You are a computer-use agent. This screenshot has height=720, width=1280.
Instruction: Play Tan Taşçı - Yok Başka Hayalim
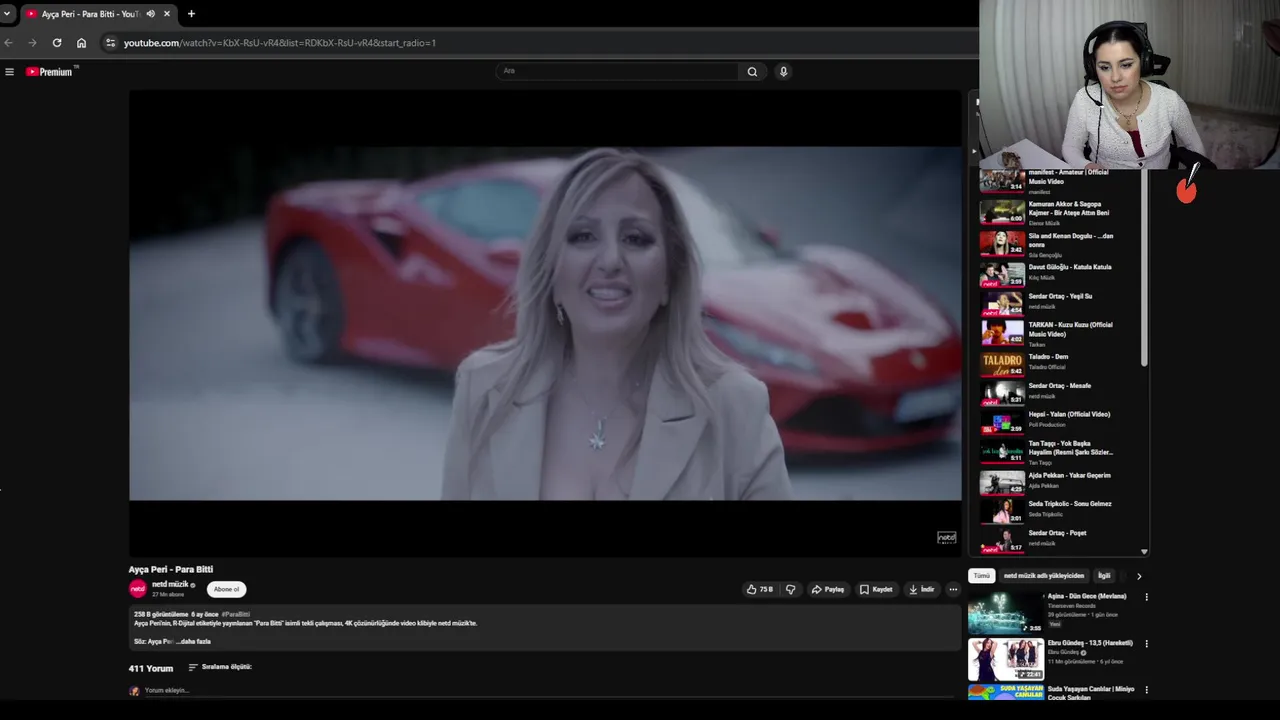1060,452
